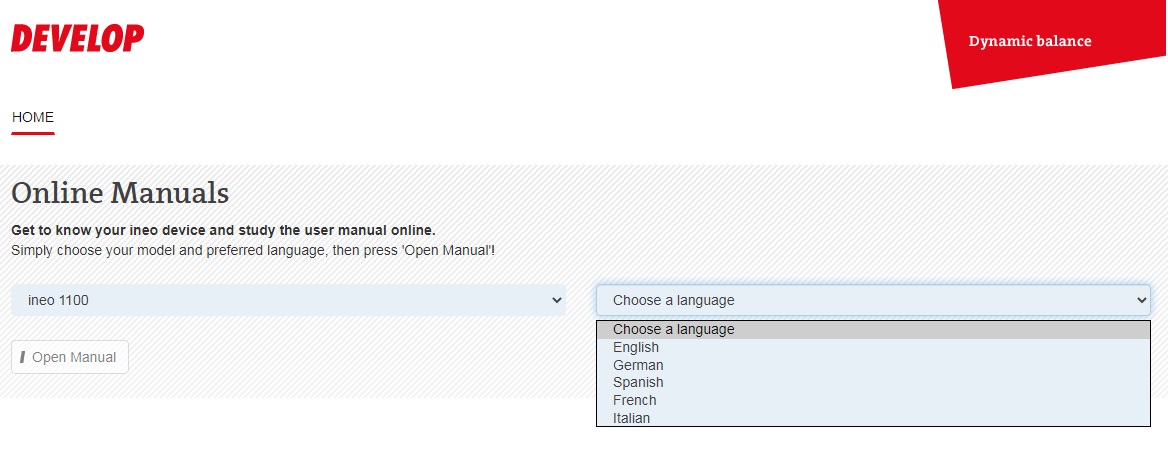Click the arrow on the model selector
Screen dimensions: 1168x457
[x=557, y=300]
